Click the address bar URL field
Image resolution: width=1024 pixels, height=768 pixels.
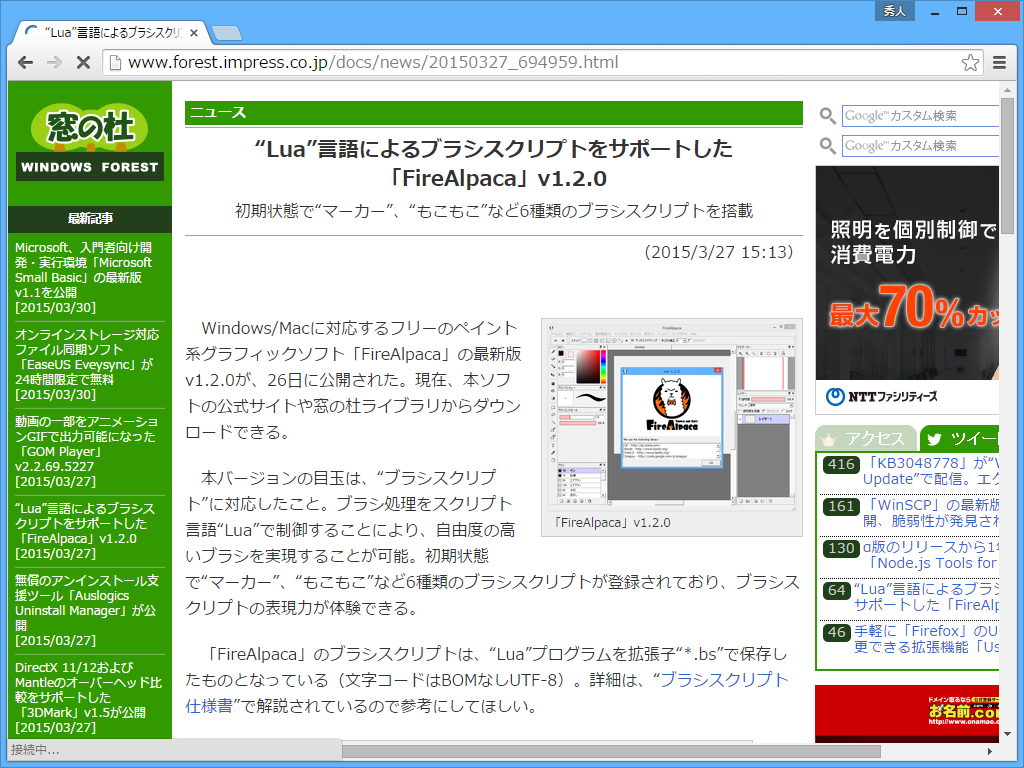[542, 62]
